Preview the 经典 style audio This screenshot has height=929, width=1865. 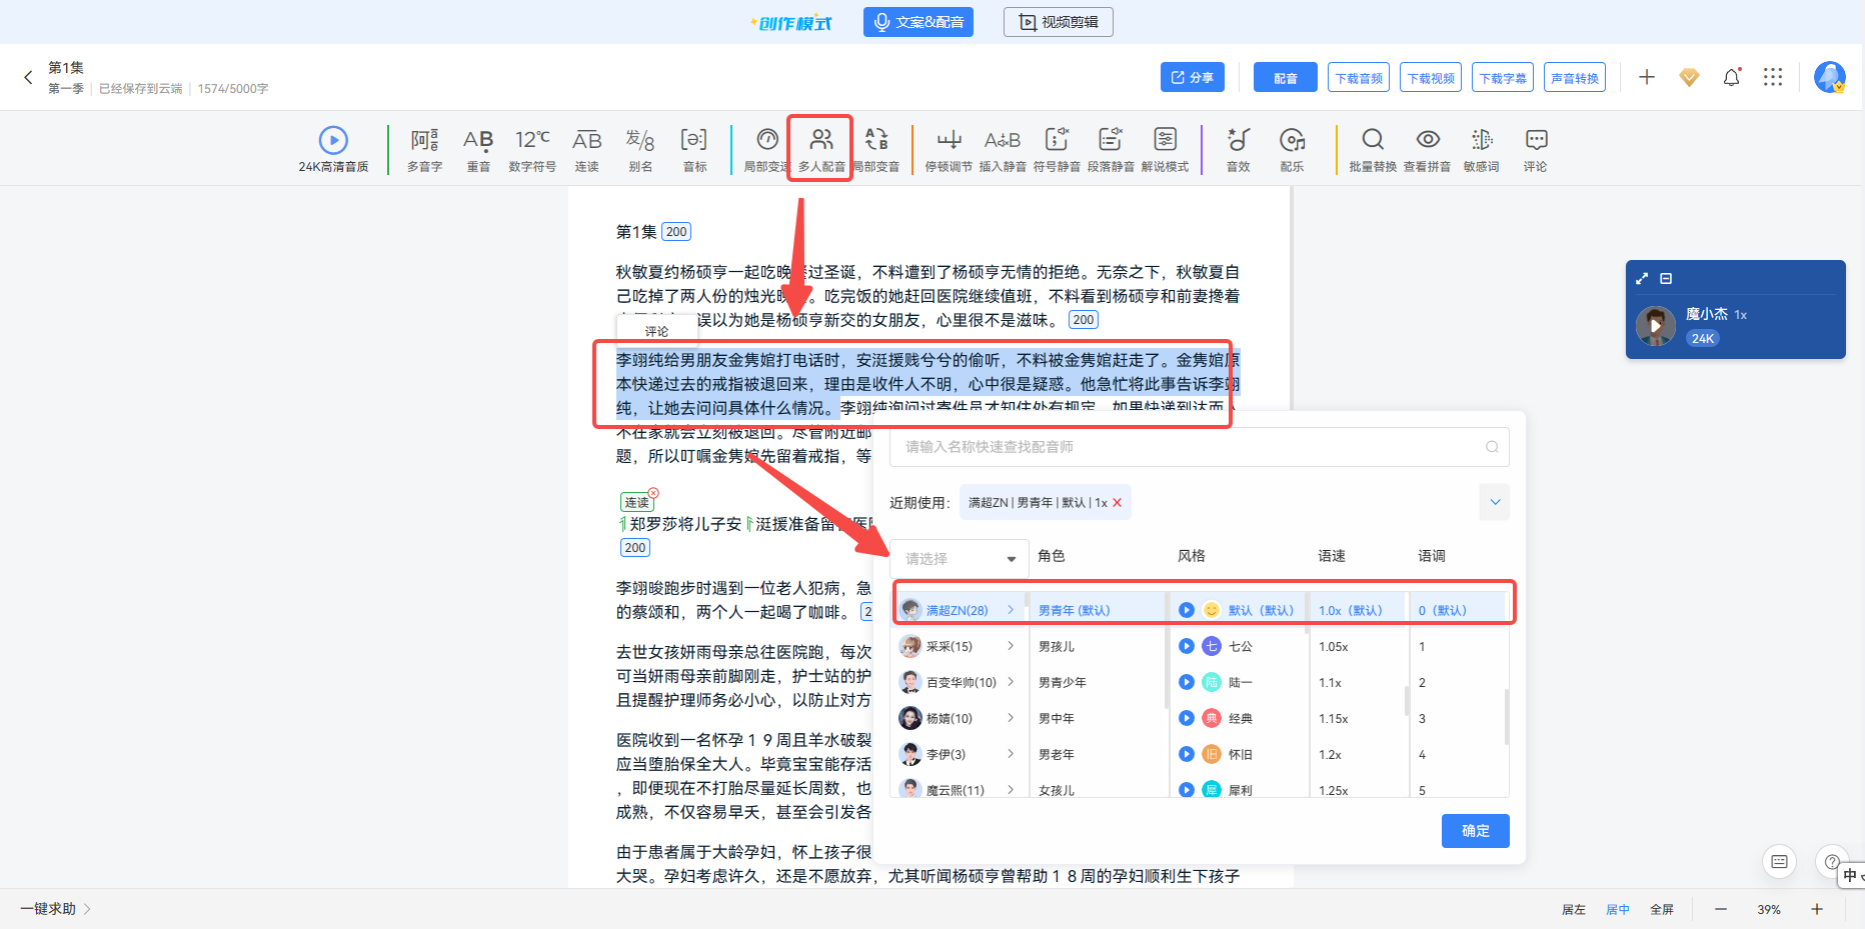click(1186, 718)
